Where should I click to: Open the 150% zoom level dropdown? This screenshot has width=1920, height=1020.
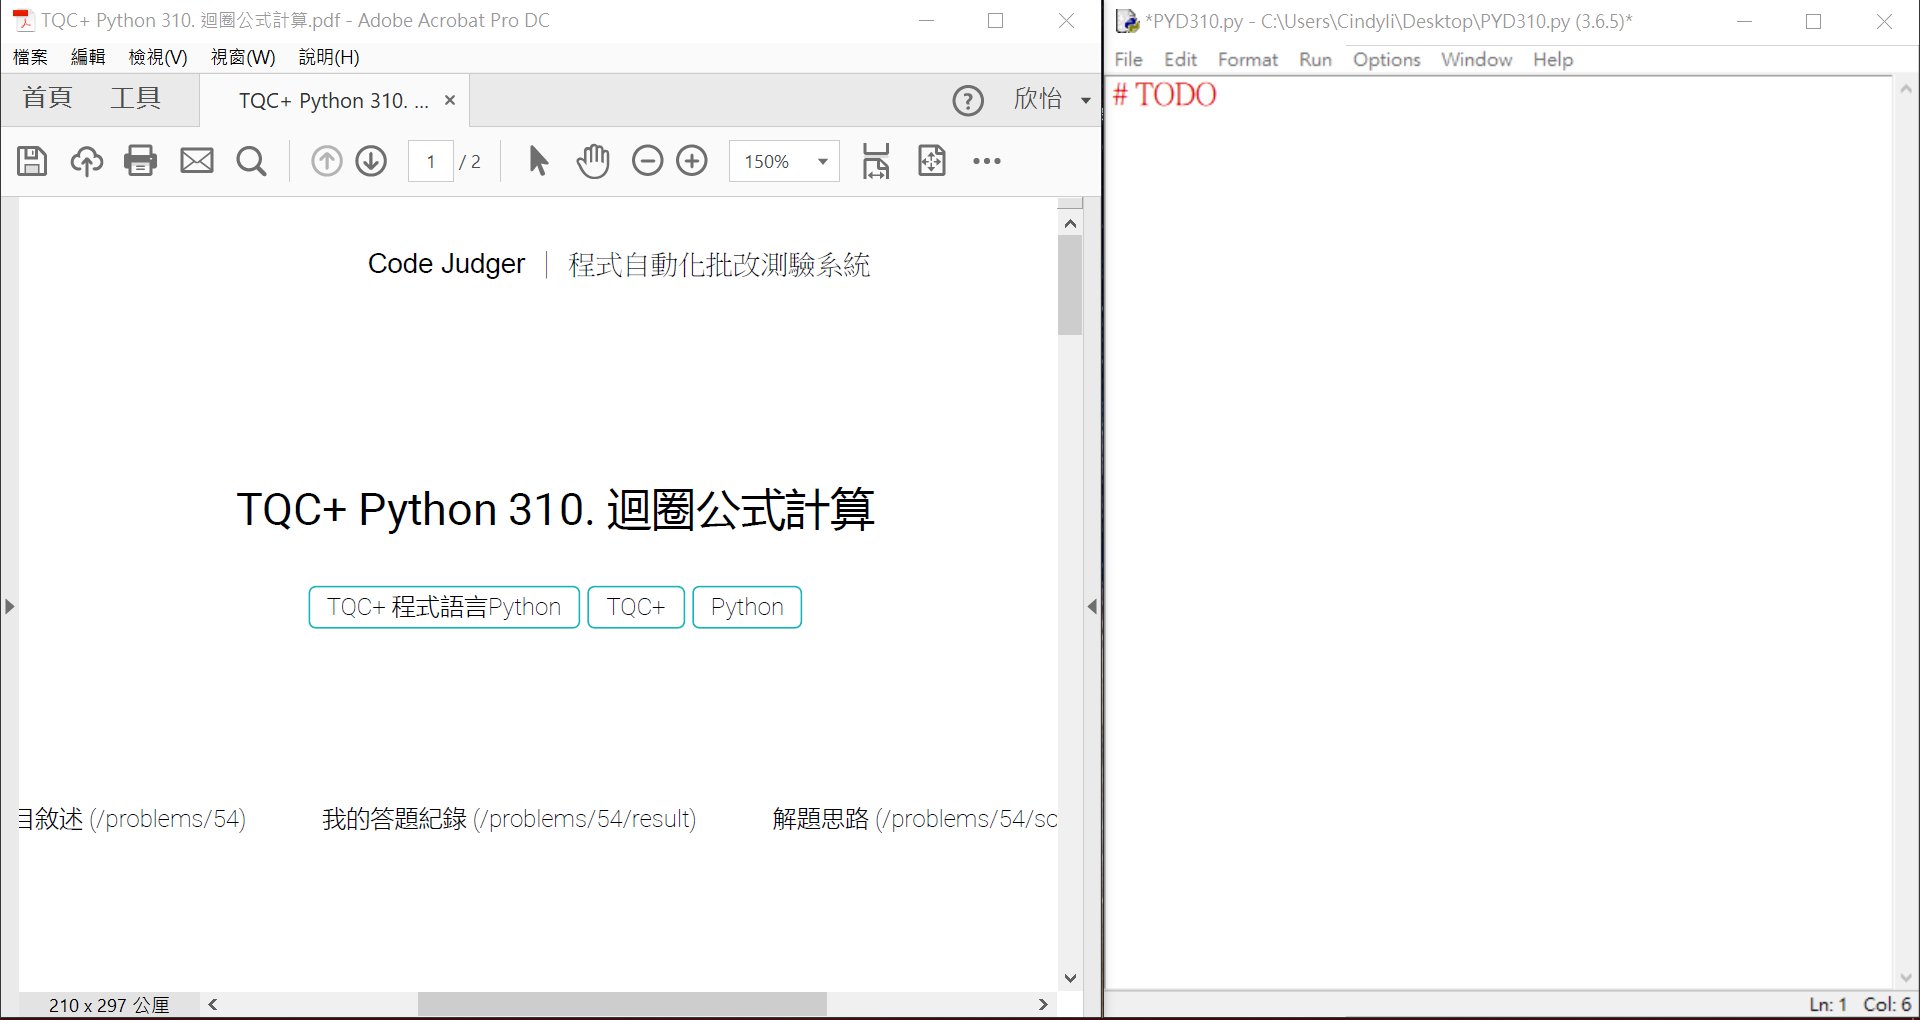(x=823, y=161)
